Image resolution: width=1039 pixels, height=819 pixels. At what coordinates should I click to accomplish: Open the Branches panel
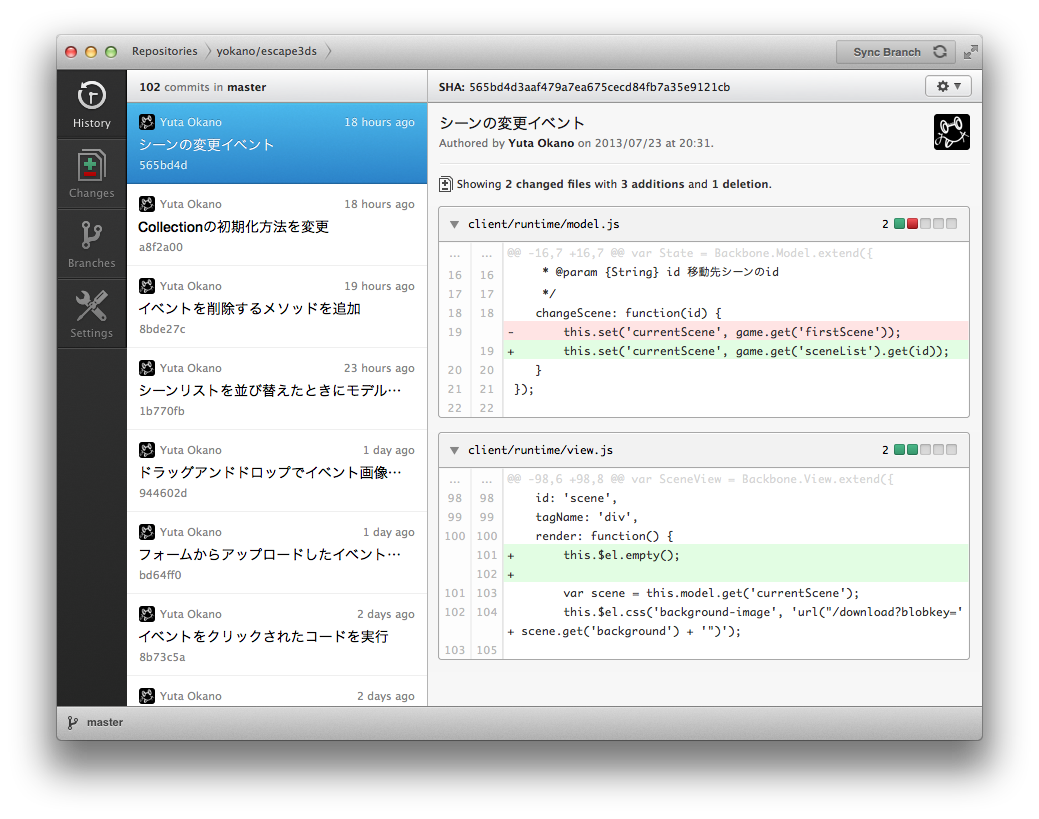click(x=91, y=242)
